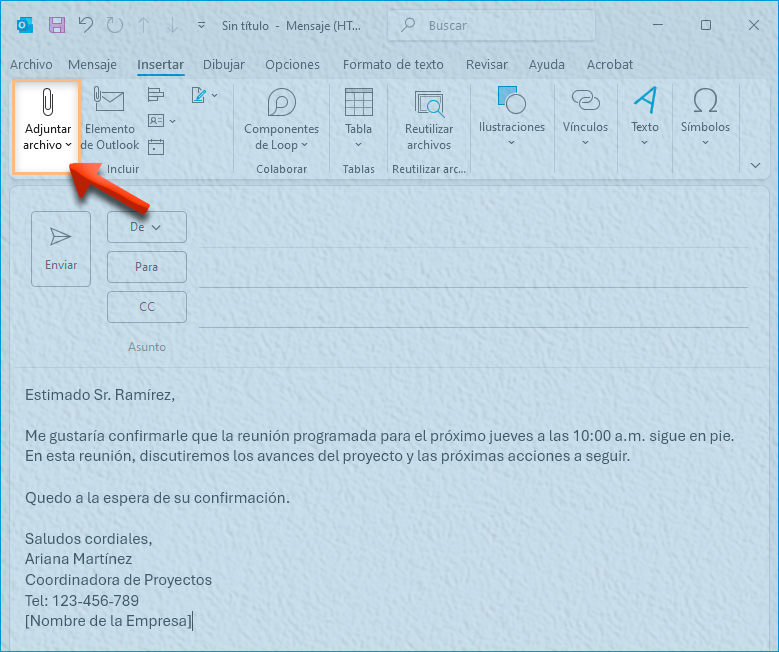Open Componentes de Loop
The image size is (779, 652).
tap(281, 118)
